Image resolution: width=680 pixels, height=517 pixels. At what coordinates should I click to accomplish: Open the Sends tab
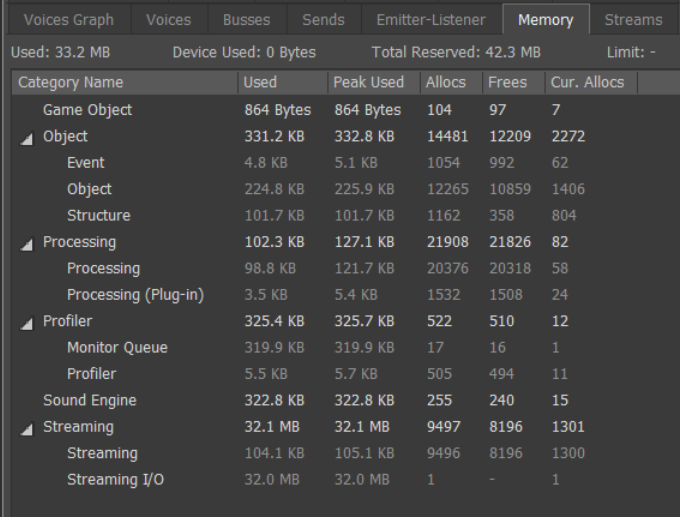point(322,20)
